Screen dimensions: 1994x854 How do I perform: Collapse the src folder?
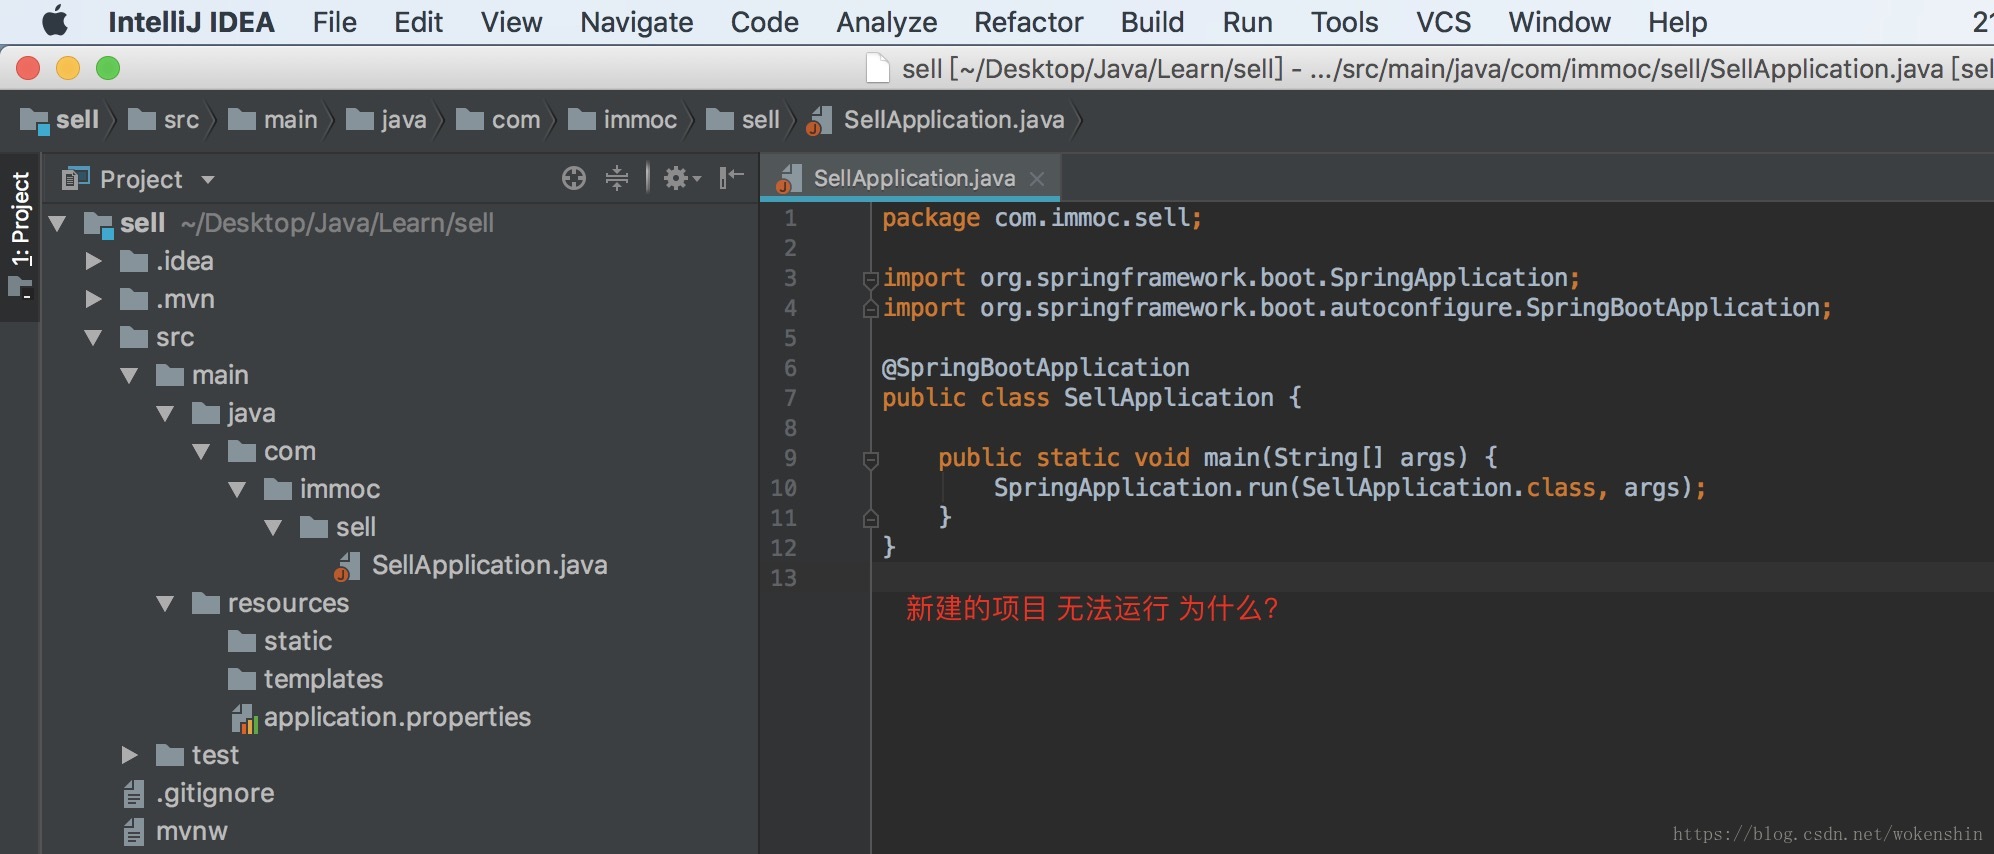94,337
